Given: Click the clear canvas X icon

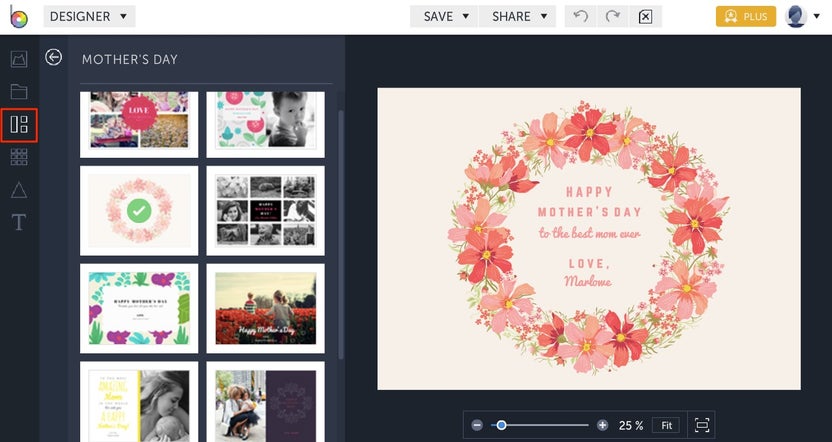Looking at the screenshot, I should pyautogui.click(x=645, y=16).
